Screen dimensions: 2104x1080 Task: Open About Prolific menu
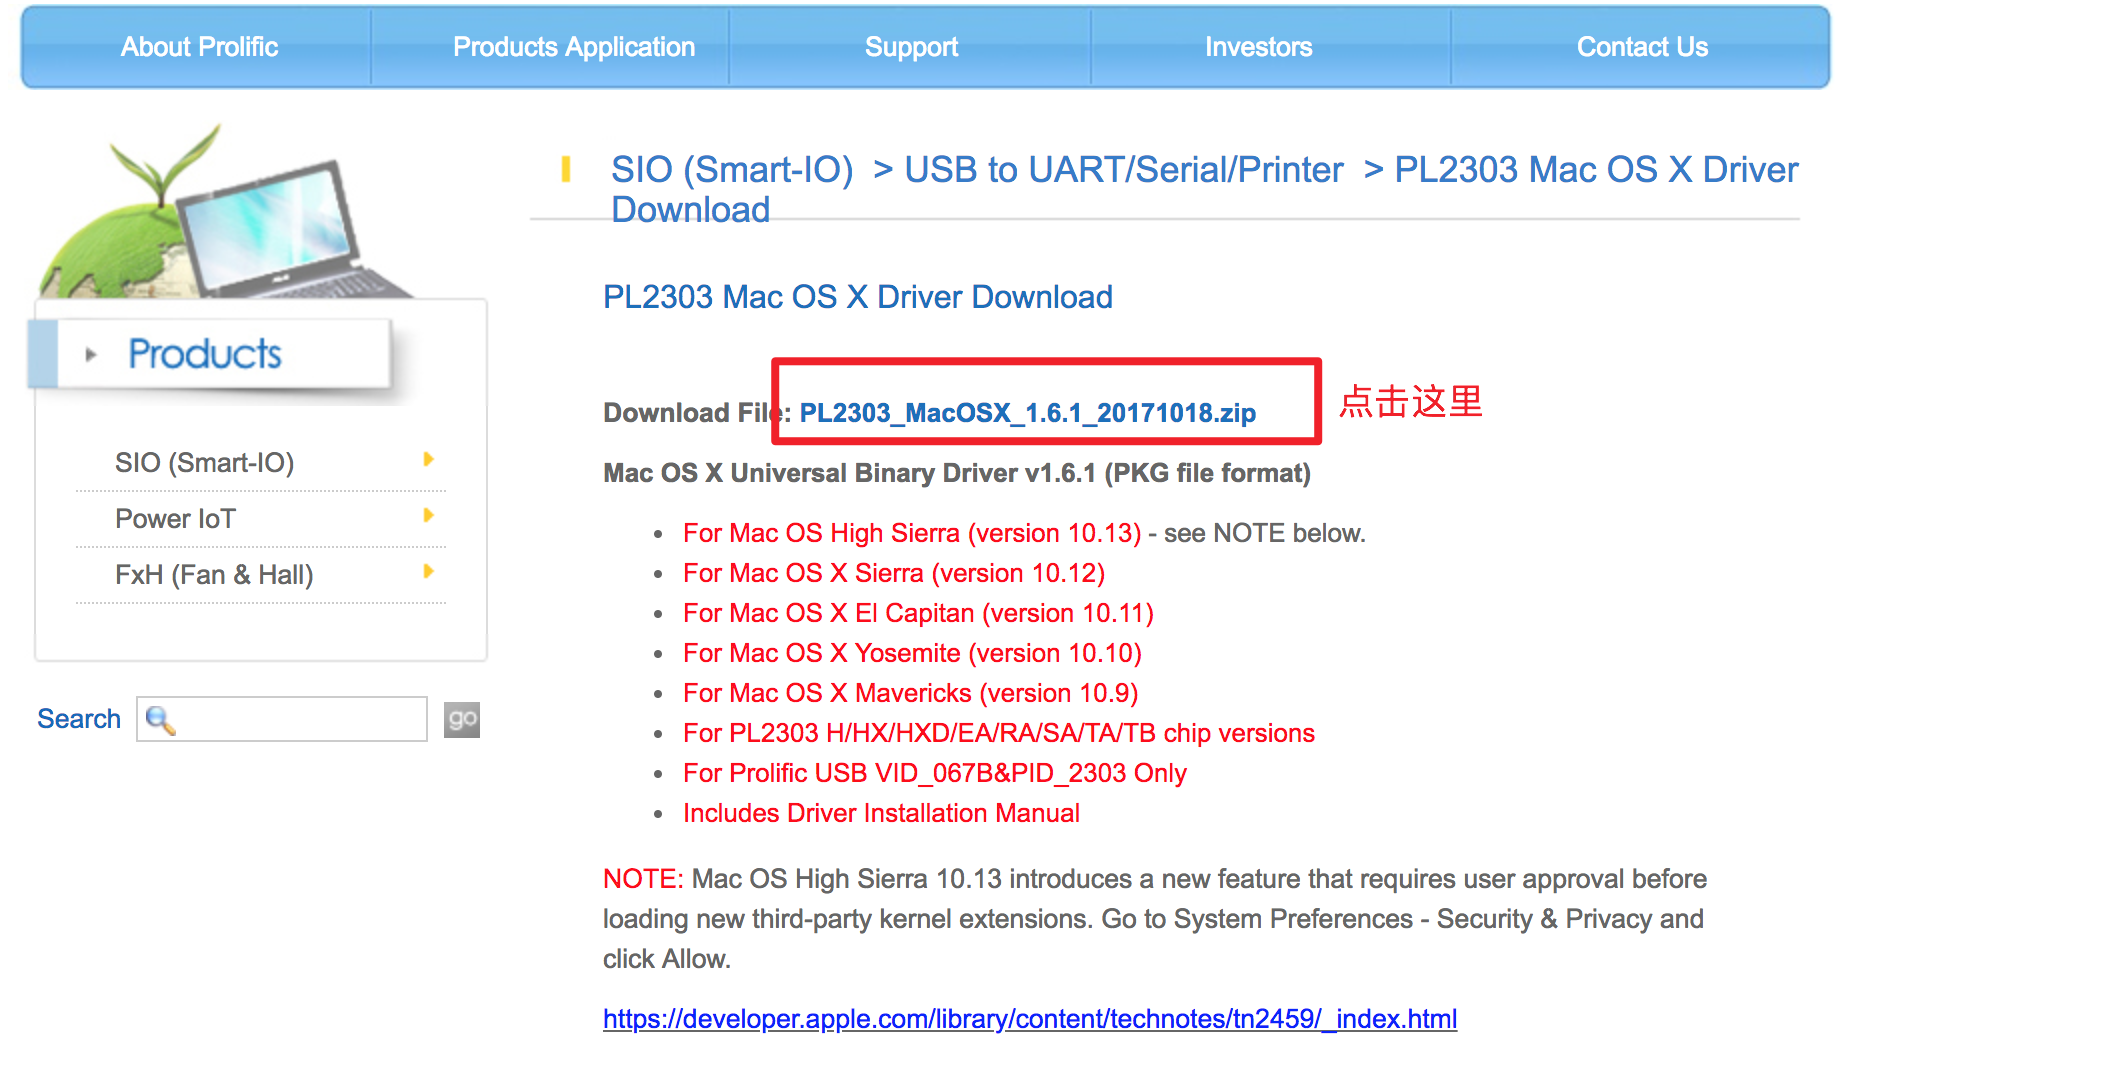click(x=199, y=47)
